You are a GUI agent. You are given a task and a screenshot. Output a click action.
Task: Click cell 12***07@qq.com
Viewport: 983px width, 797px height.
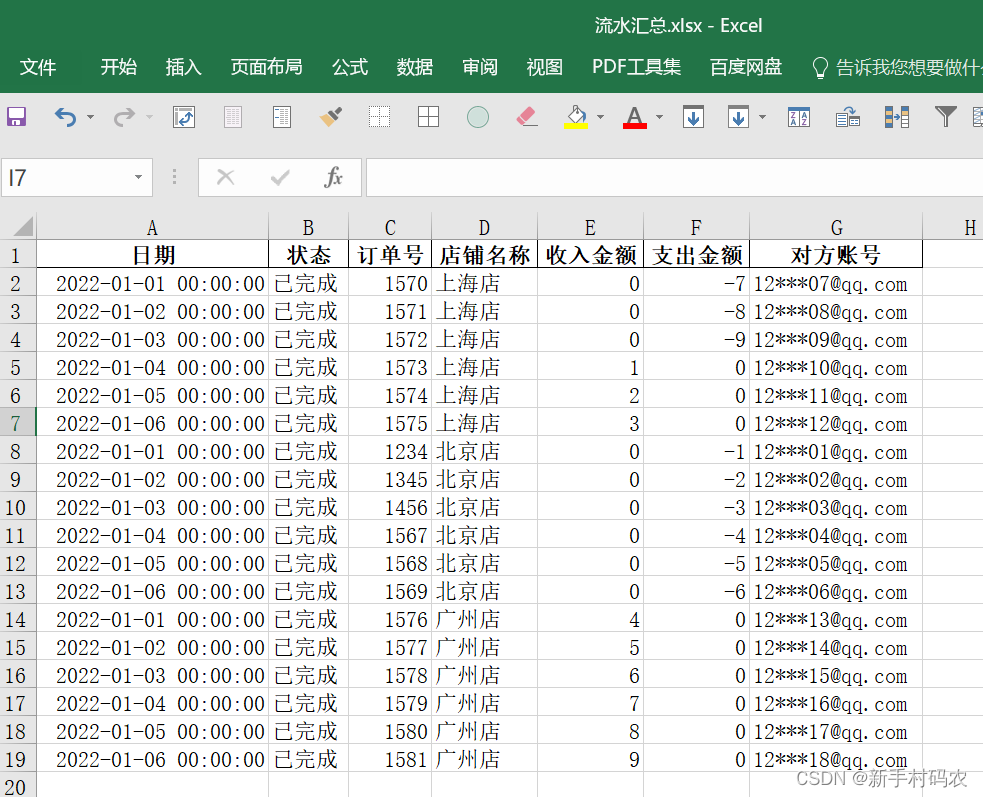(836, 283)
